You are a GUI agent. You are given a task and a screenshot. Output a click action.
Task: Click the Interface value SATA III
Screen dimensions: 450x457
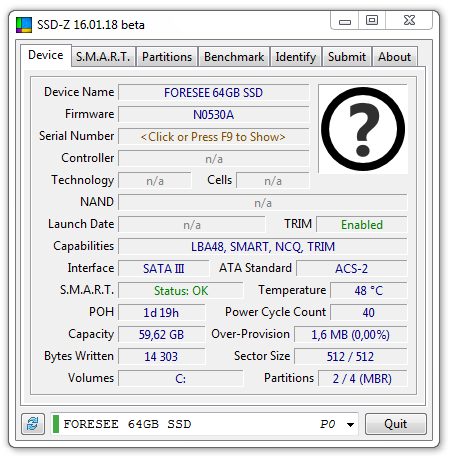tap(164, 269)
